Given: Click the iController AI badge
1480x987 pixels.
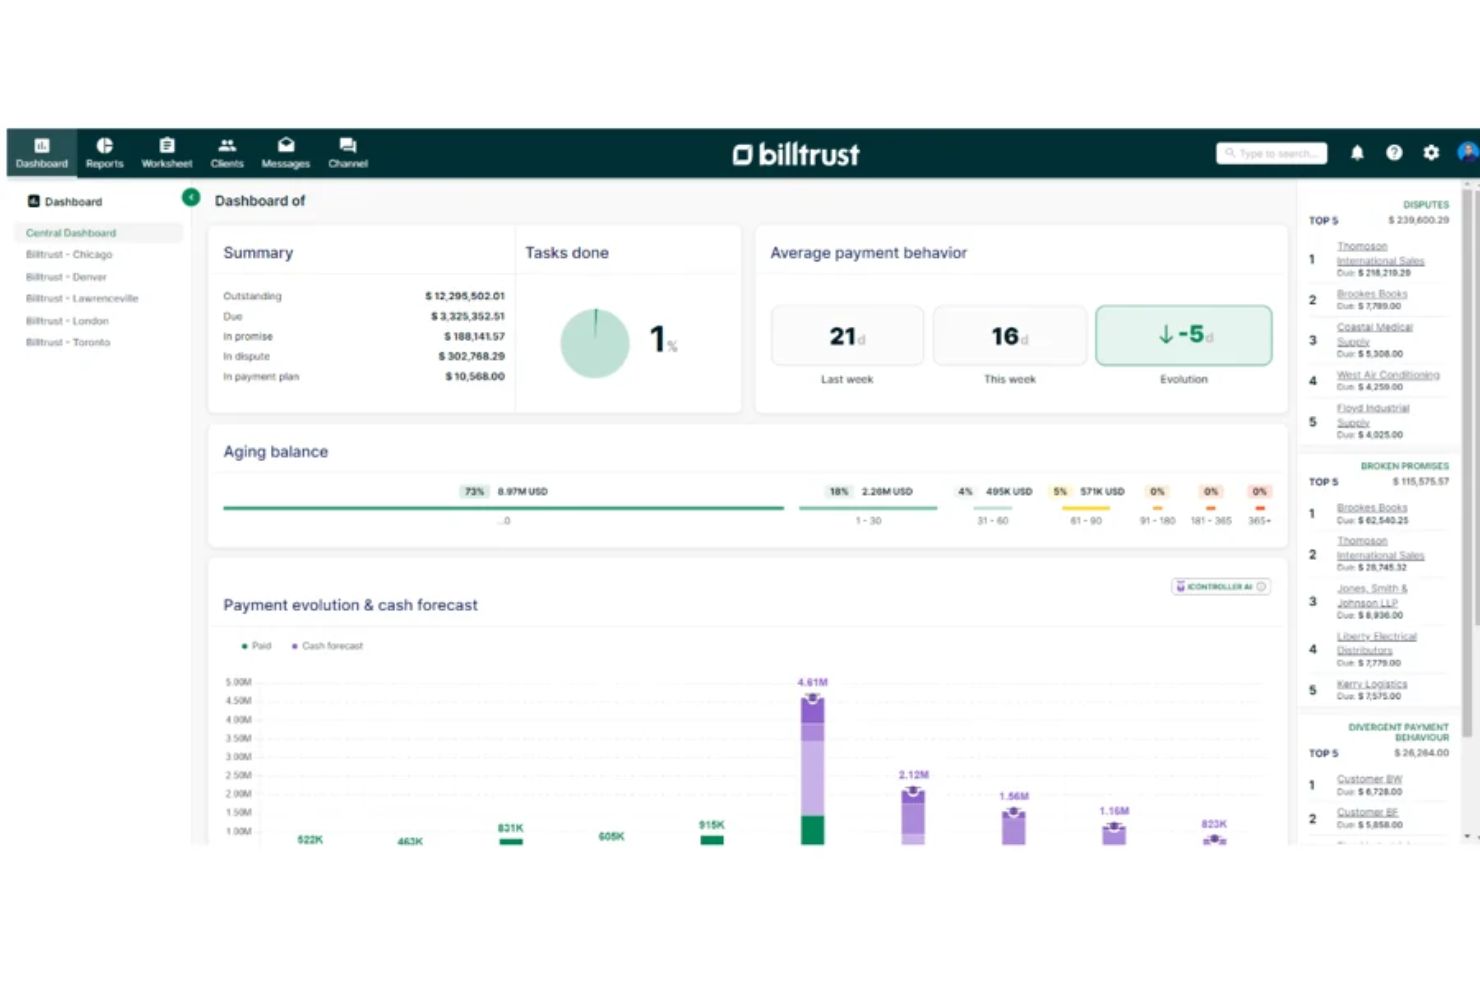Looking at the screenshot, I should 1221,587.
